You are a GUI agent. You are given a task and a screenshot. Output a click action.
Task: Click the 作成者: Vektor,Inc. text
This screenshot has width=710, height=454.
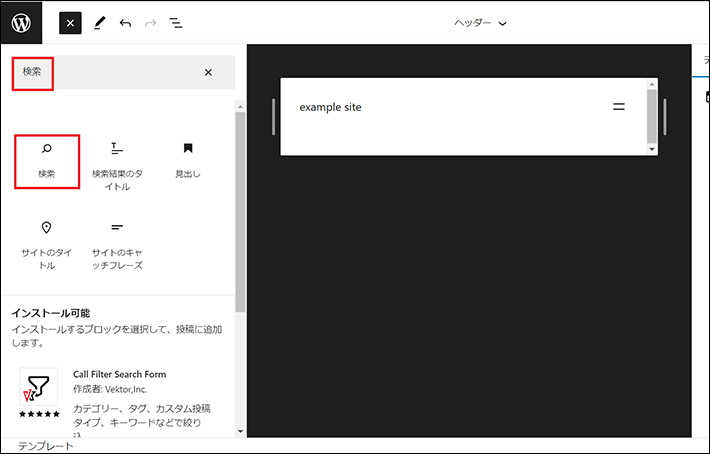click(110, 389)
